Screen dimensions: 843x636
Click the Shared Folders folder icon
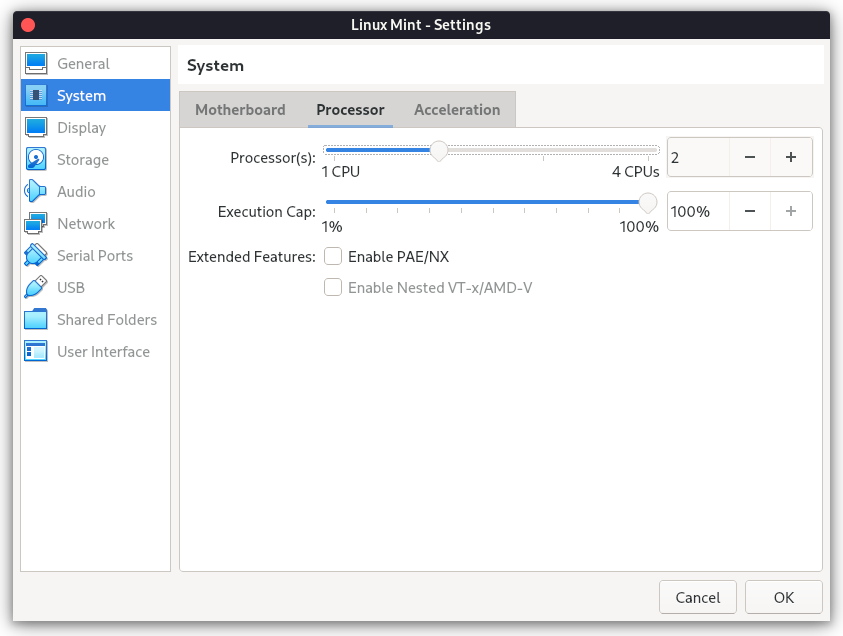36,319
